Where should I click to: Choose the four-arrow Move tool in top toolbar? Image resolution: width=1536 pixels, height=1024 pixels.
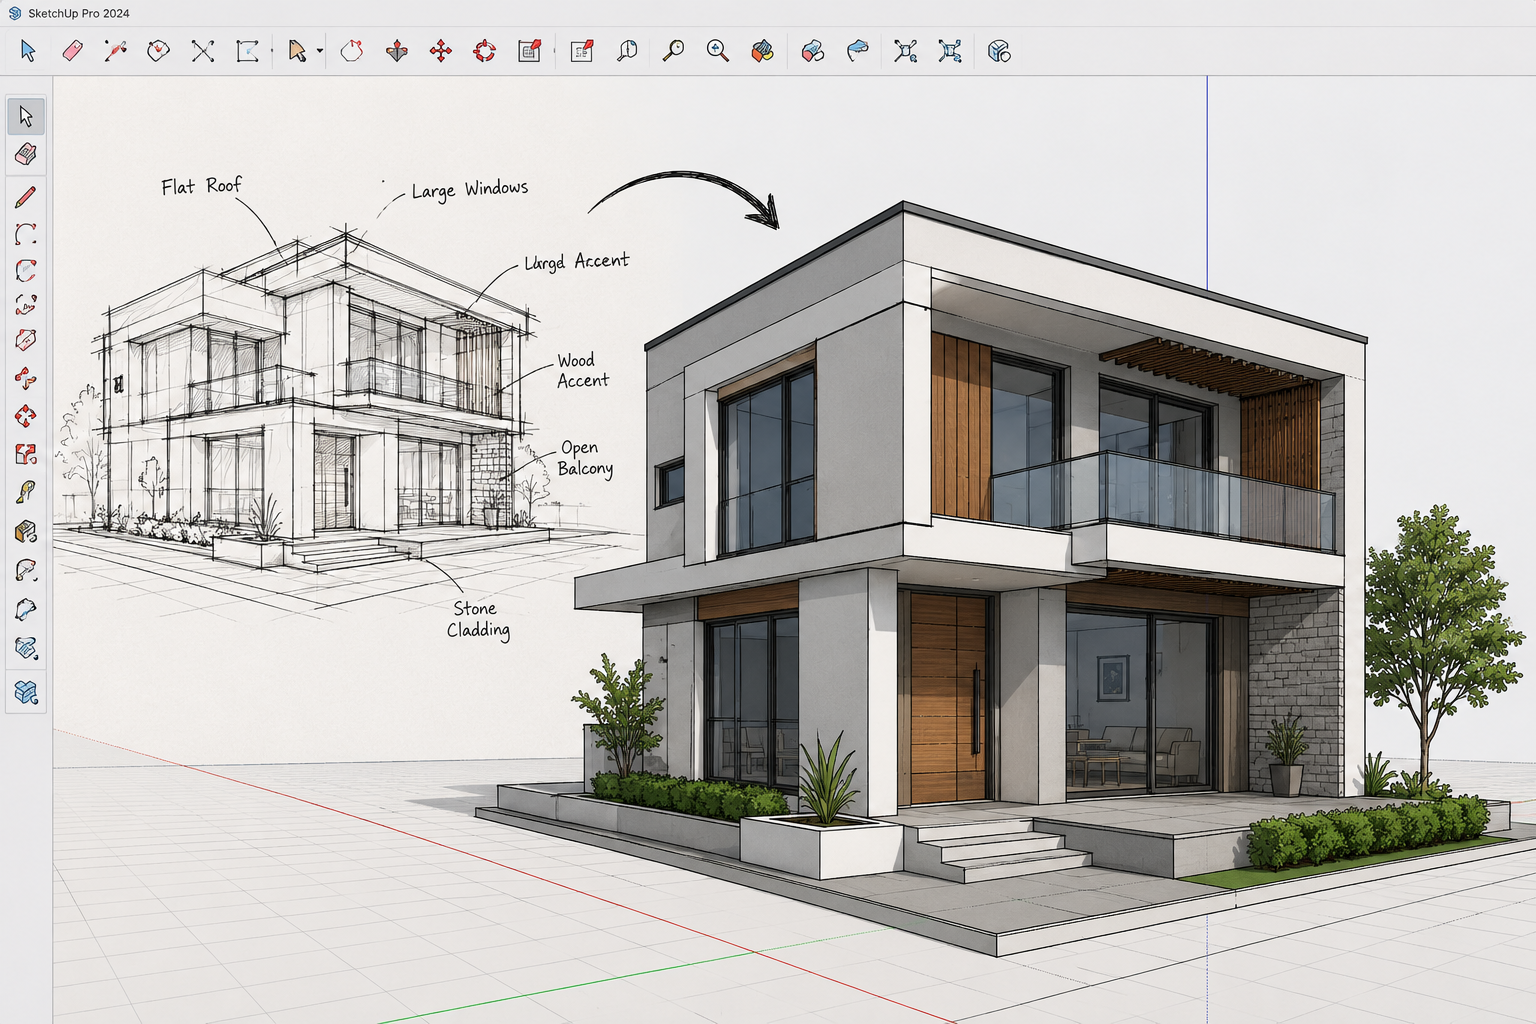click(441, 51)
